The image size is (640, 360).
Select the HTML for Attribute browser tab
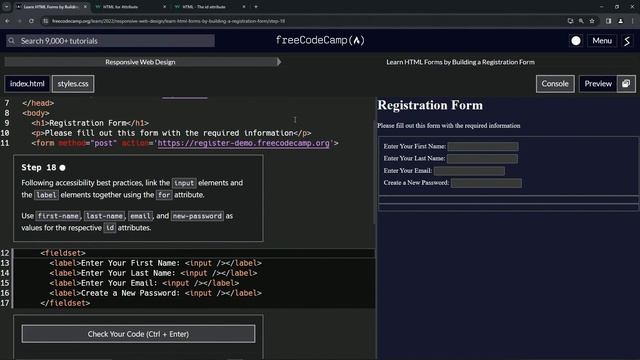click(130, 7)
